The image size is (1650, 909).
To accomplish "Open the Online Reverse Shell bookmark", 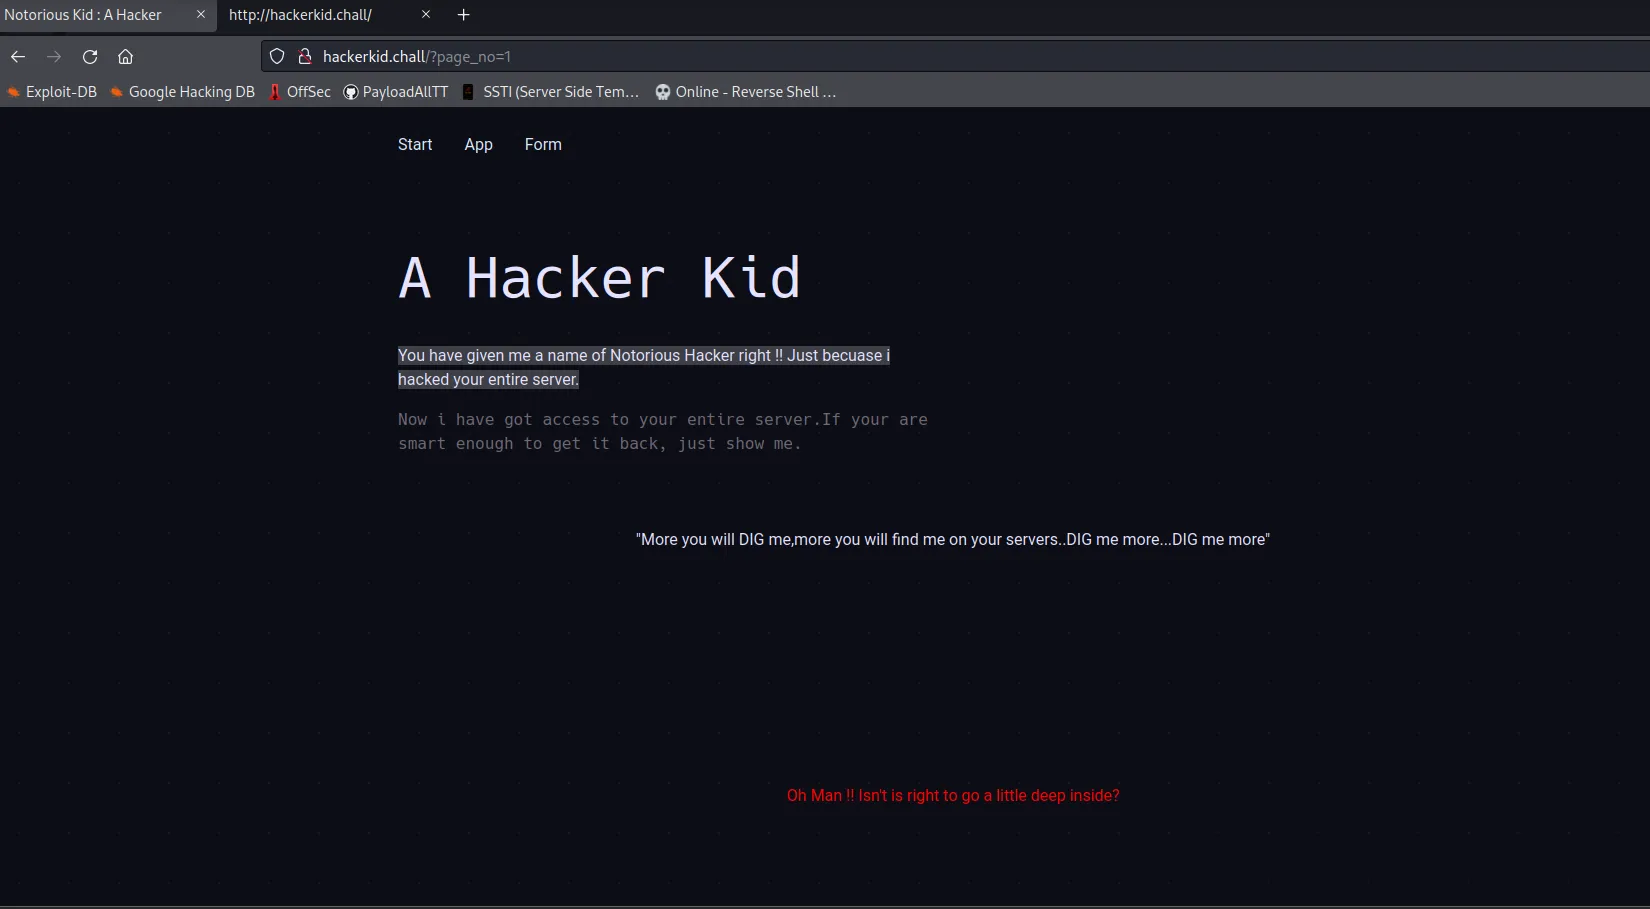I will pos(746,92).
